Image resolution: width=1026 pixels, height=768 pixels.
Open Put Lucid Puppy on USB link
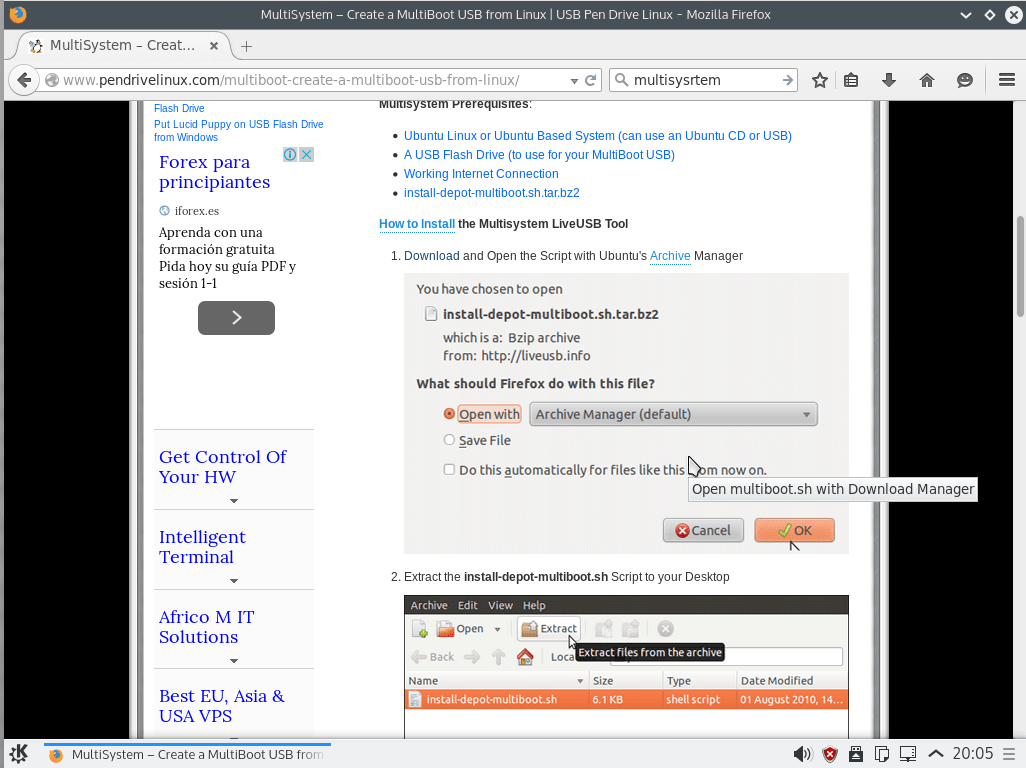coord(238,131)
